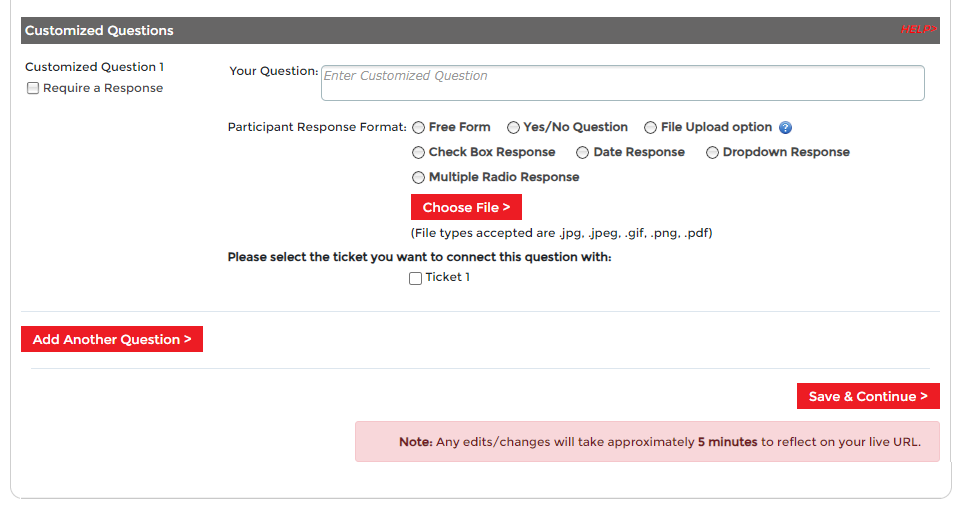Click the Customized Questions section header
Image resolution: width=963 pixels, height=508 pixels.
pos(99,31)
